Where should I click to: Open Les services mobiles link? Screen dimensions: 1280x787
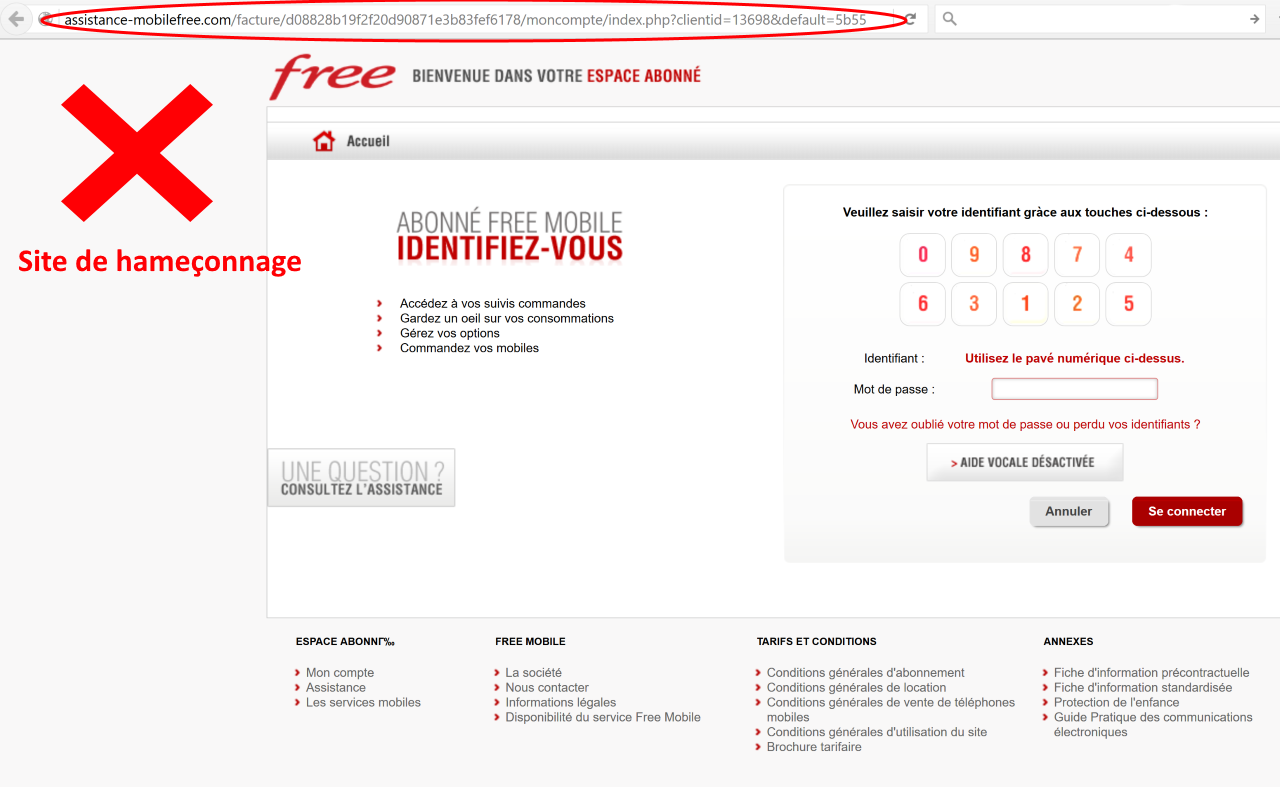coord(363,703)
